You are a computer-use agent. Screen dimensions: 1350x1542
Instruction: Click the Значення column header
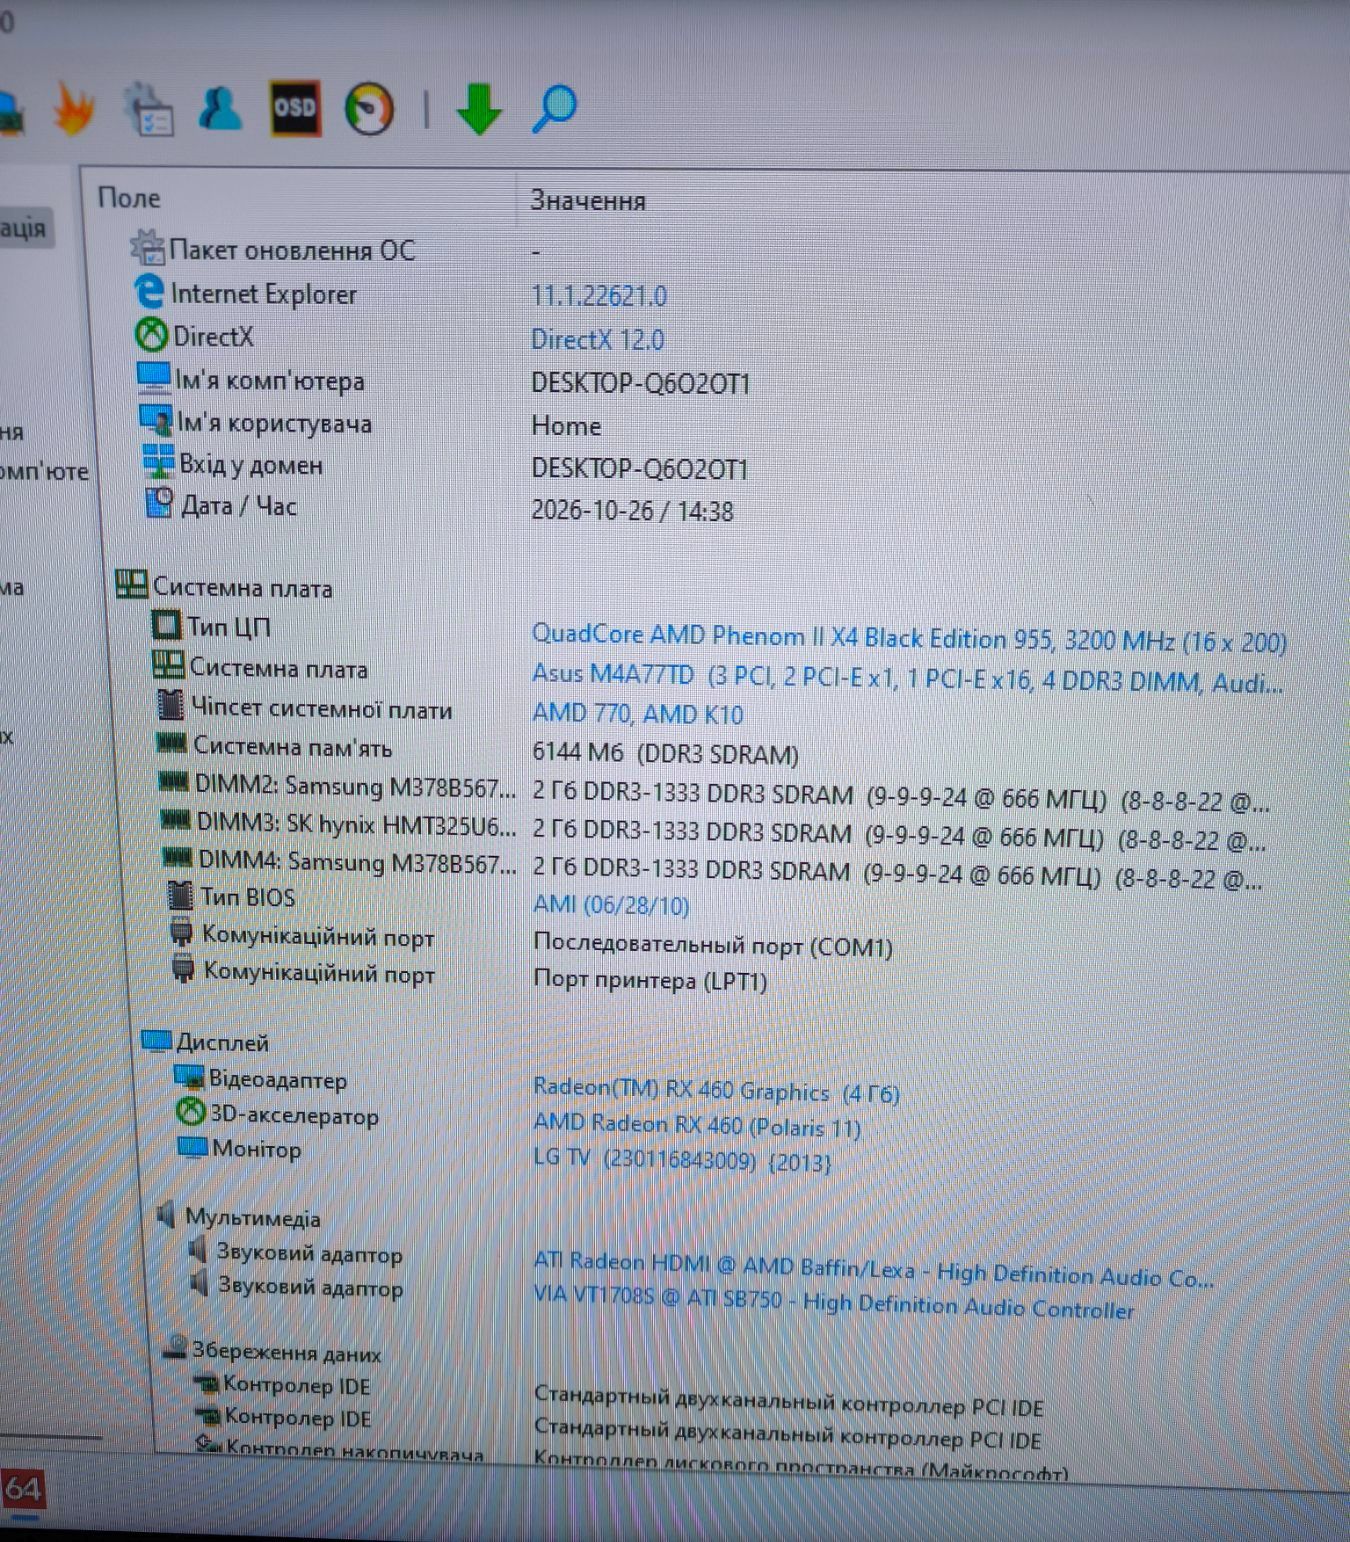coord(588,200)
